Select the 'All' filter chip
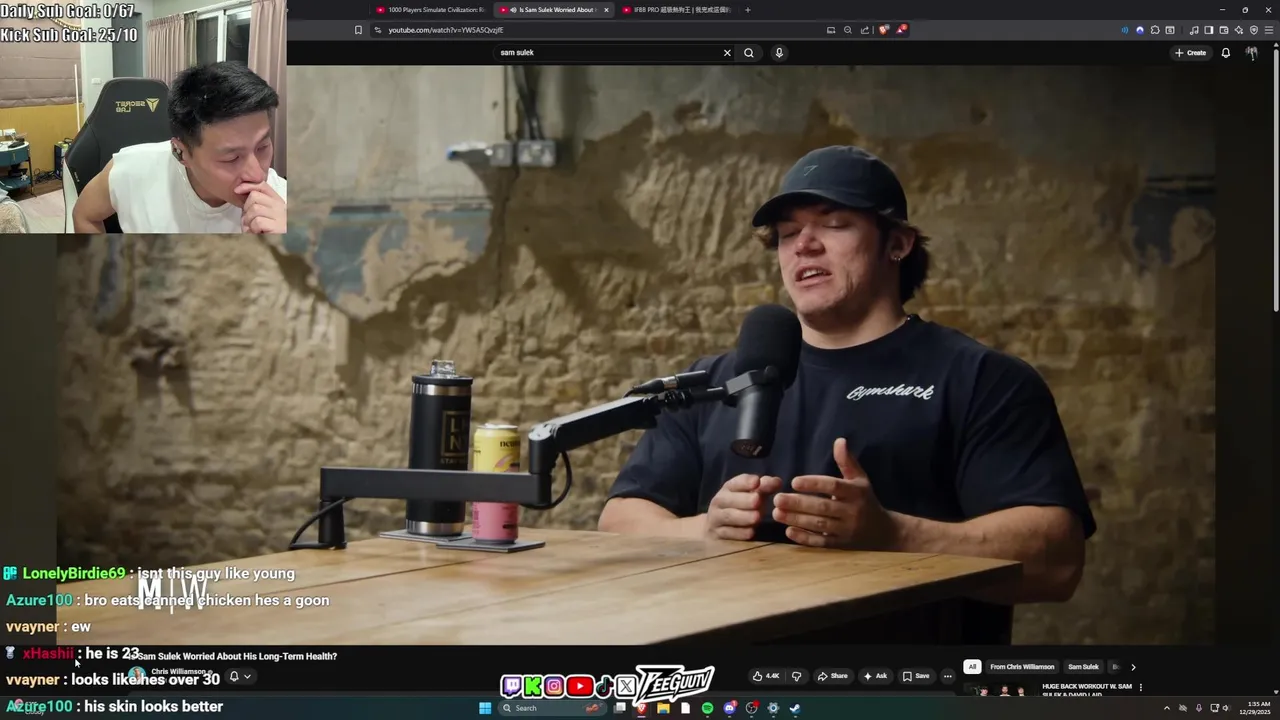Image resolution: width=1280 pixels, height=720 pixels. tap(972, 667)
